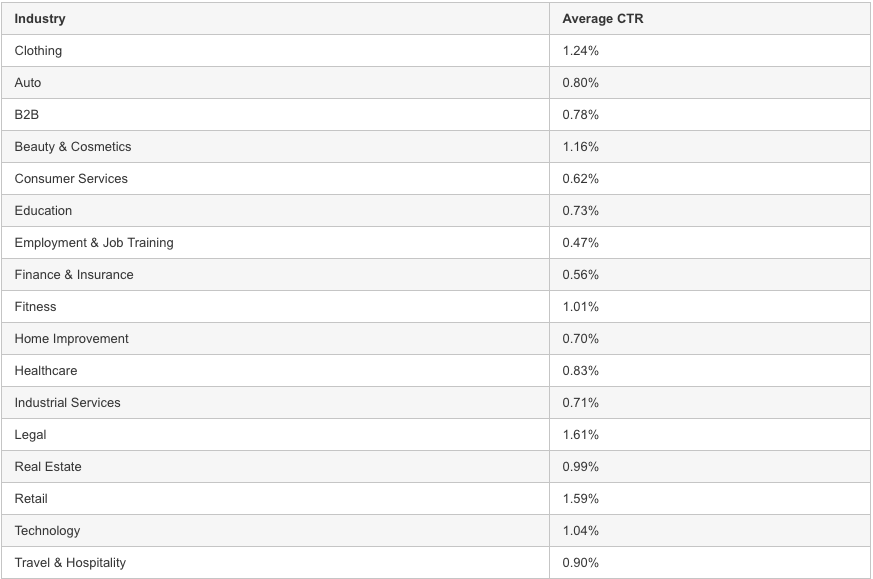
Task: Click the Real Estate industry cell
Action: point(48,467)
